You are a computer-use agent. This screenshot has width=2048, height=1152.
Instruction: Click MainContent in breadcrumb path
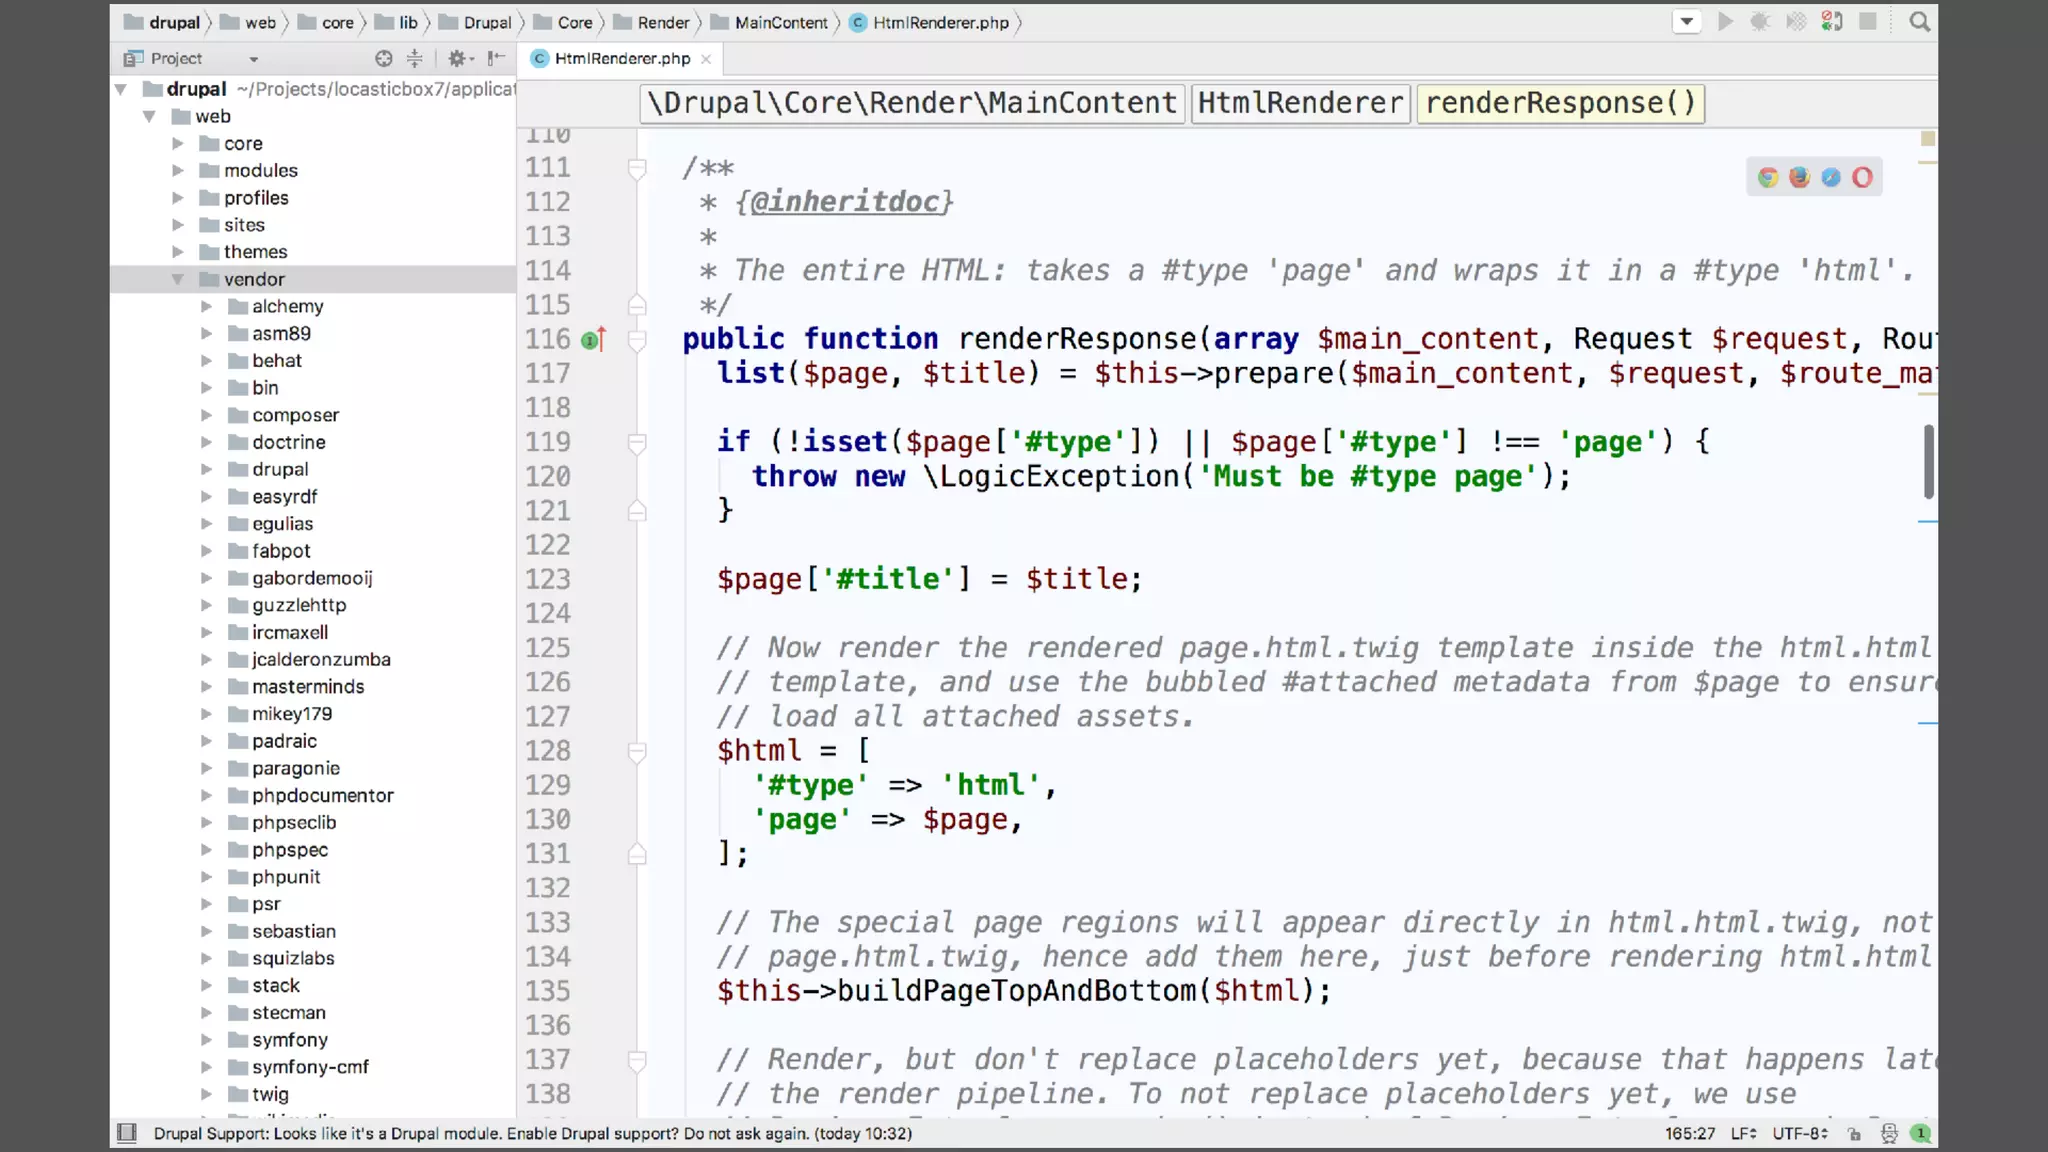[780, 22]
